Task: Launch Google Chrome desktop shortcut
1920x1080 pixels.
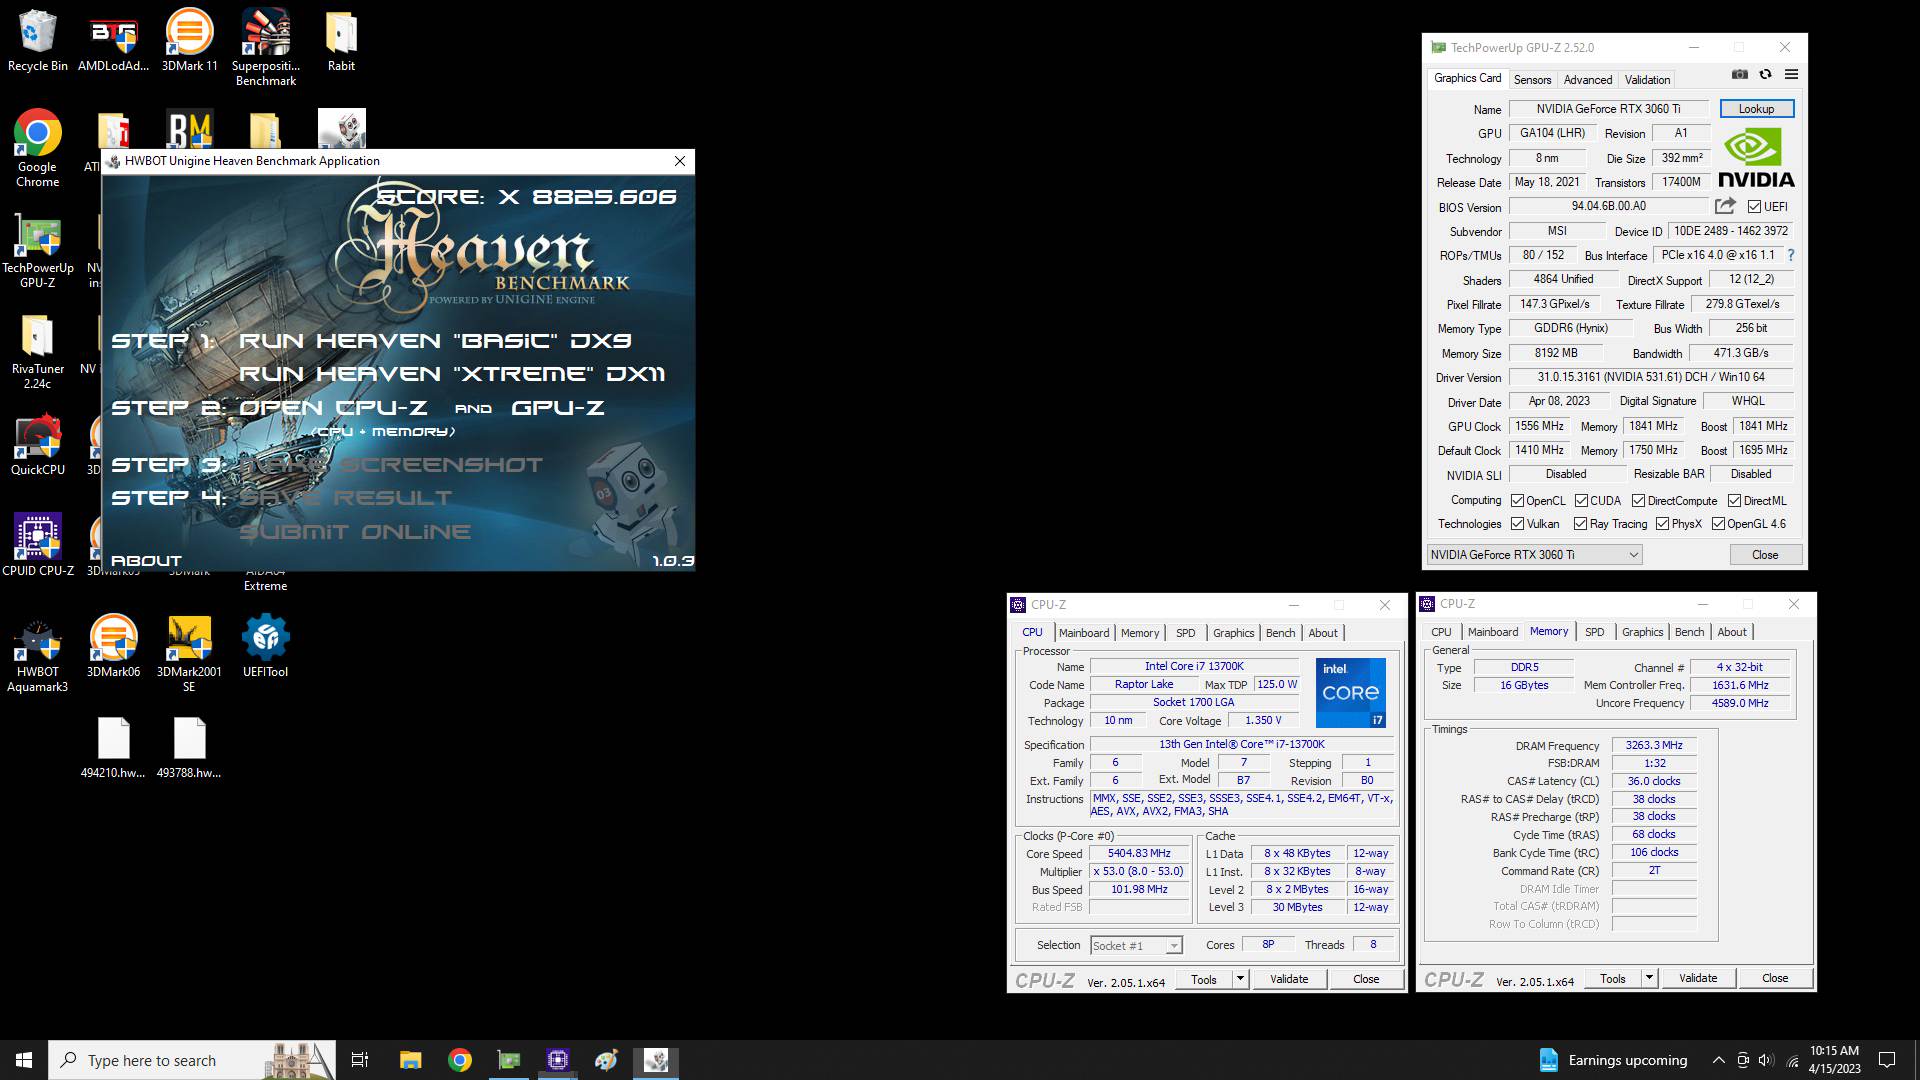Action: (37, 148)
